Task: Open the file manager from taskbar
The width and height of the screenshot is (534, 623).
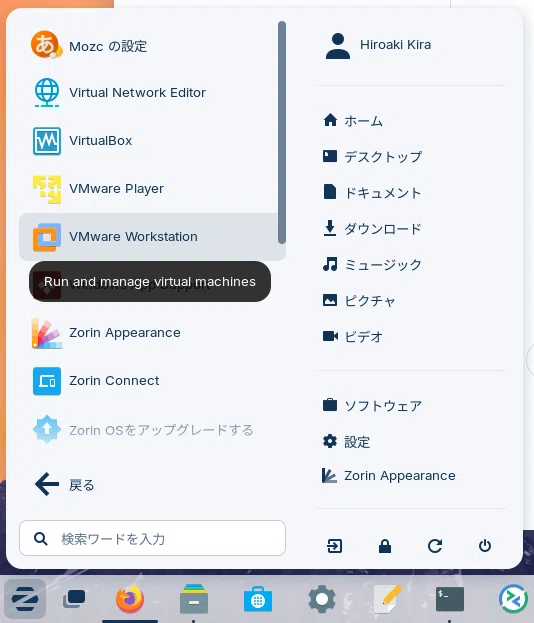Action: click(193, 599)
